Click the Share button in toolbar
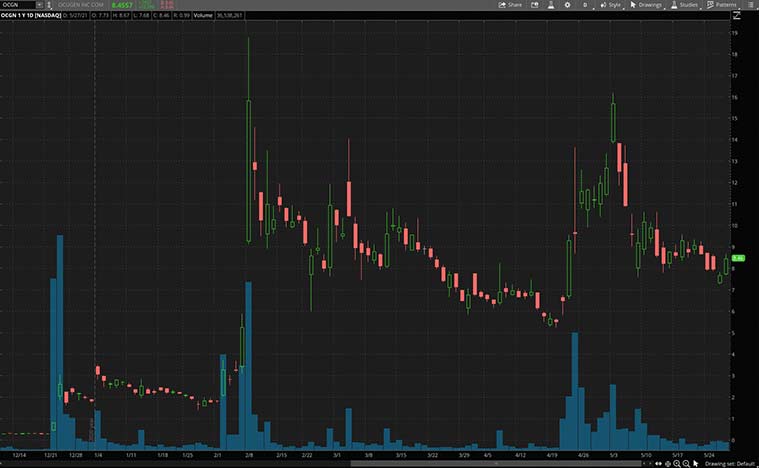 point(510,5)
